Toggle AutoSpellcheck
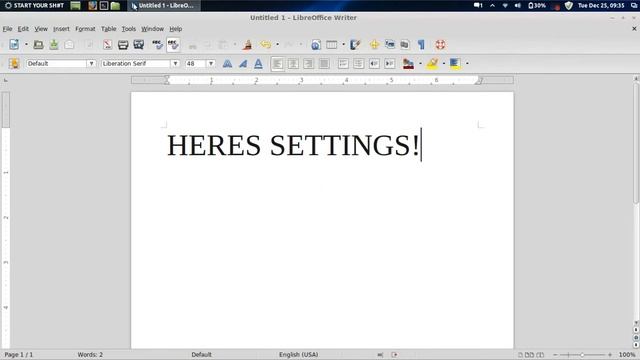Image resolution: width=640 pixels, height=360 pixels. (x=173, y=44)
